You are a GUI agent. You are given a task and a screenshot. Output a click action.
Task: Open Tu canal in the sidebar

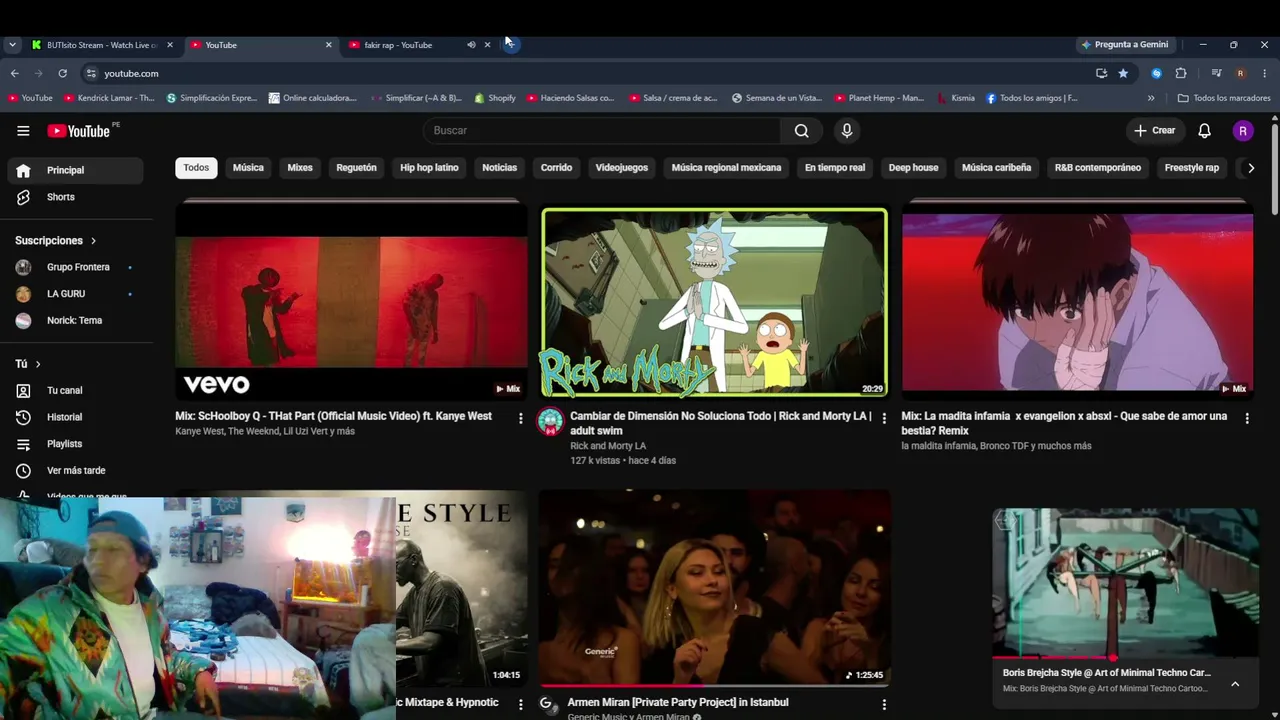[75, 390]
